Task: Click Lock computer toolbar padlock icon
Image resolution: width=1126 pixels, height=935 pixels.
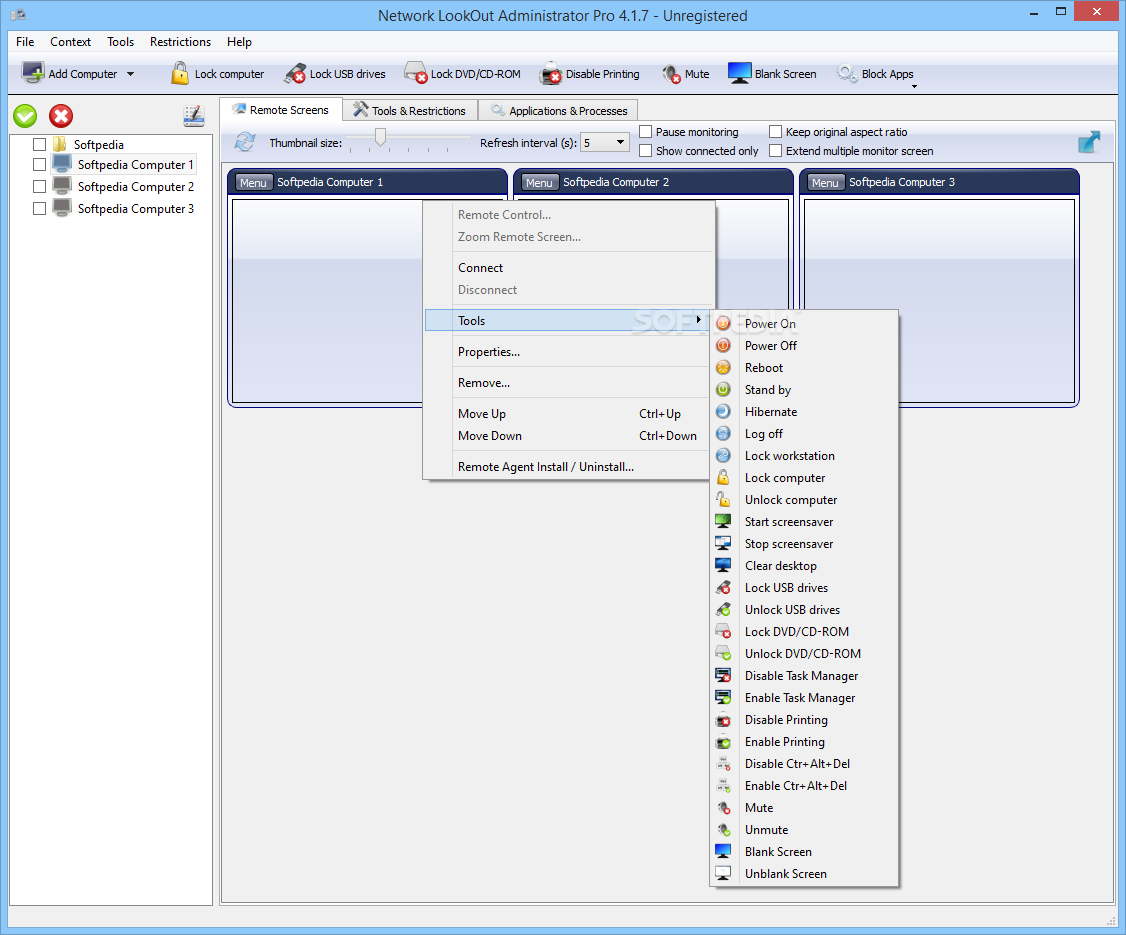Action: pos(180,73)
